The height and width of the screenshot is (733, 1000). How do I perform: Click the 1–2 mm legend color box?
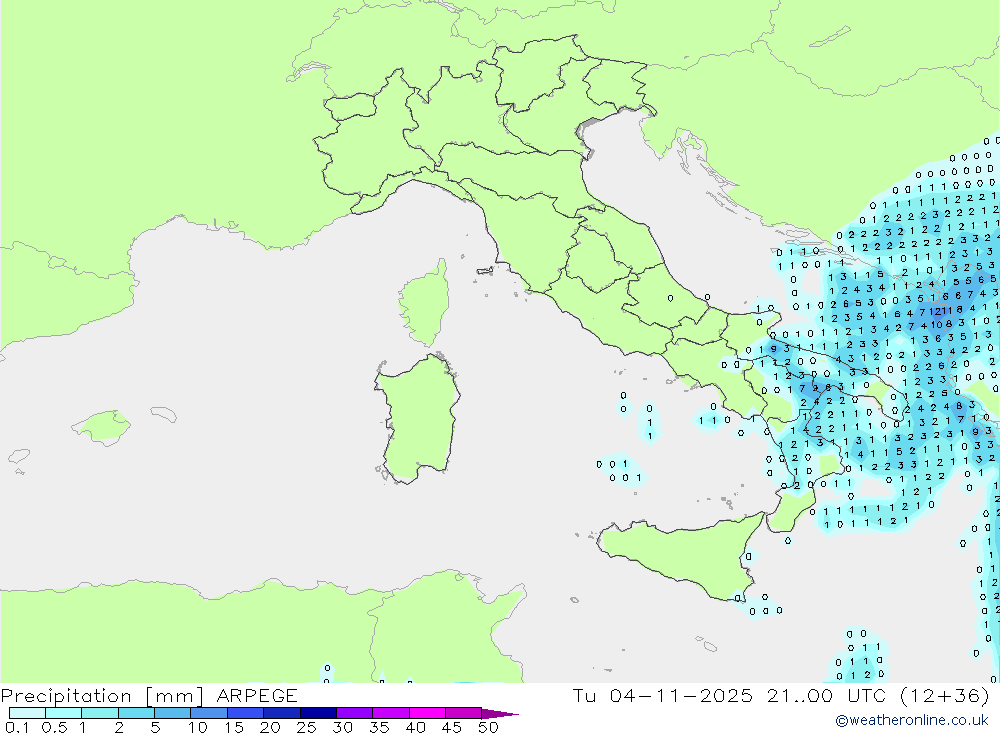point(100,713)
